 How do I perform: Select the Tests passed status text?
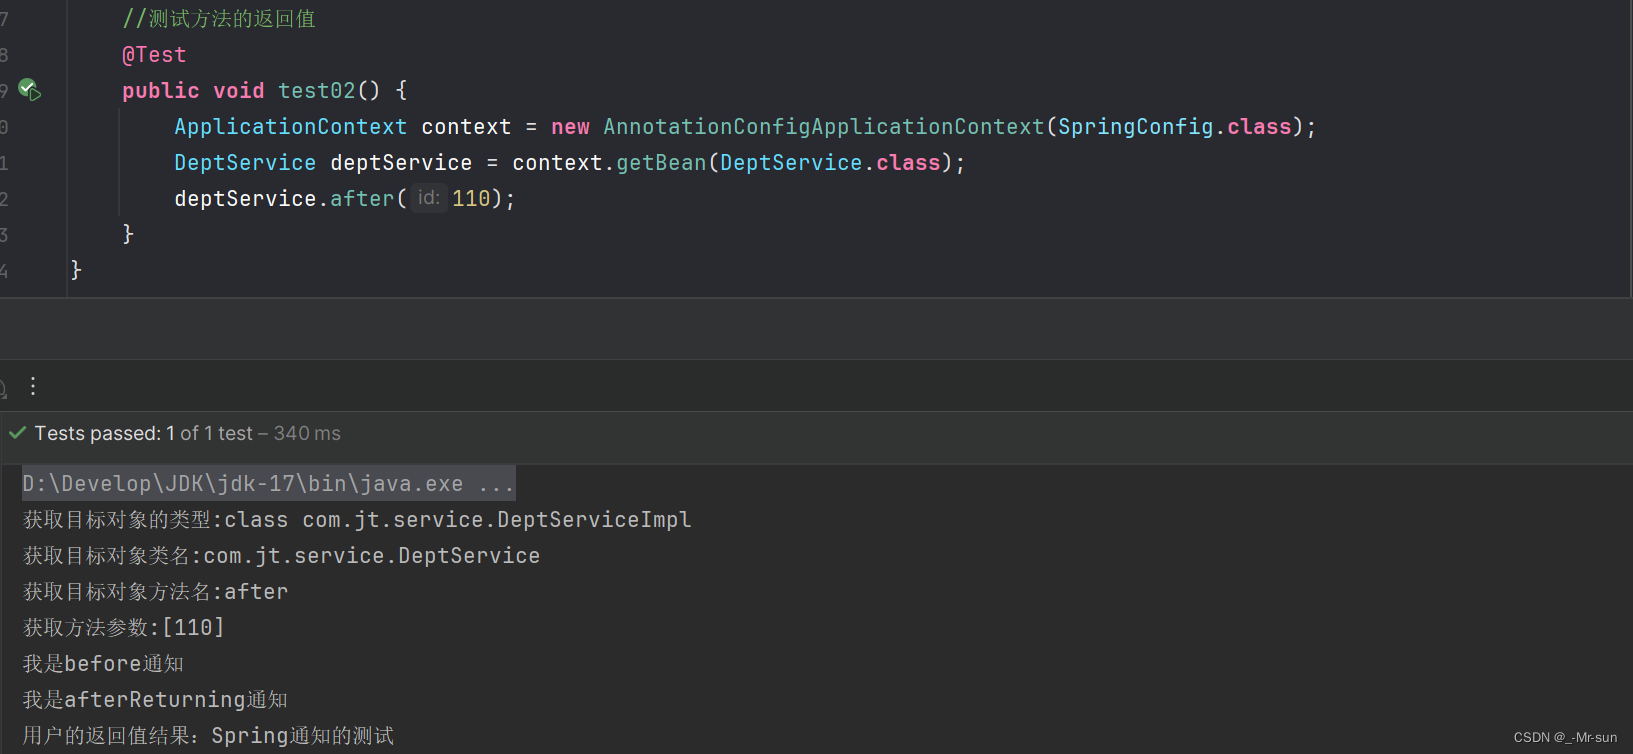pos(188,433)
